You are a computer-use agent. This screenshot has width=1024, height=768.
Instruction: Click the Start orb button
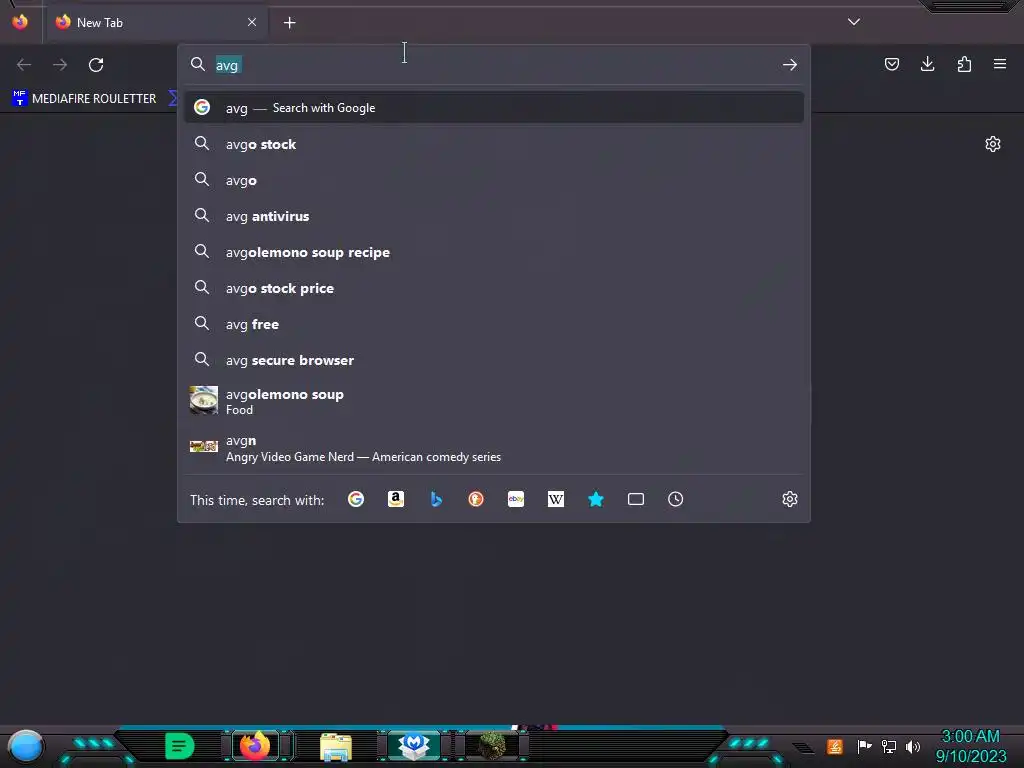tap(26, 746)
